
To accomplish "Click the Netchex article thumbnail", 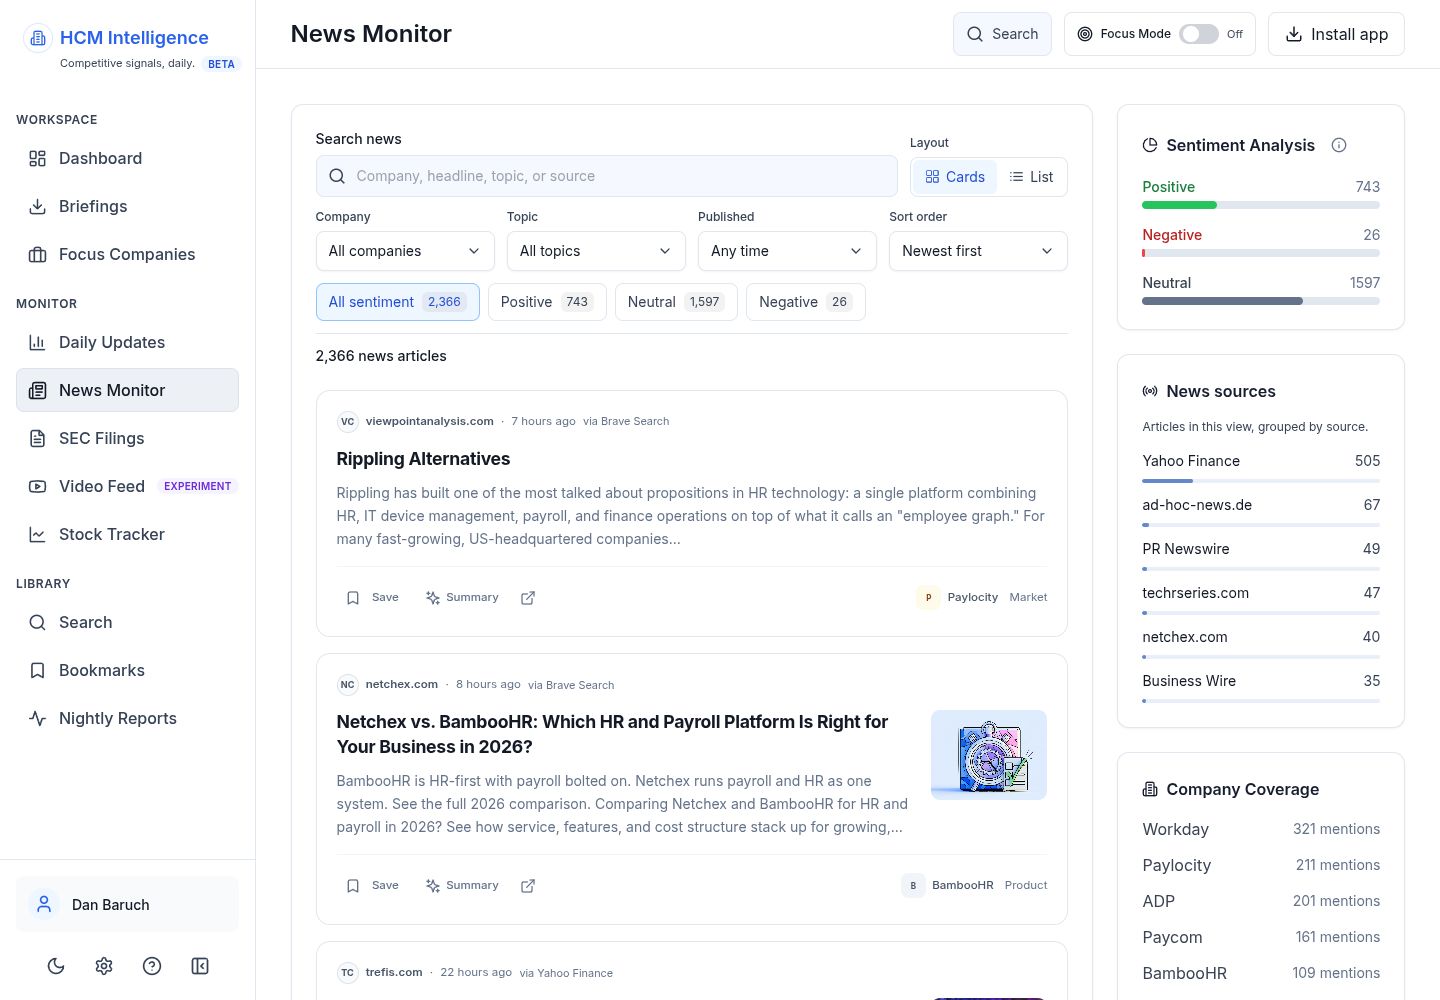I will (989, 755).
